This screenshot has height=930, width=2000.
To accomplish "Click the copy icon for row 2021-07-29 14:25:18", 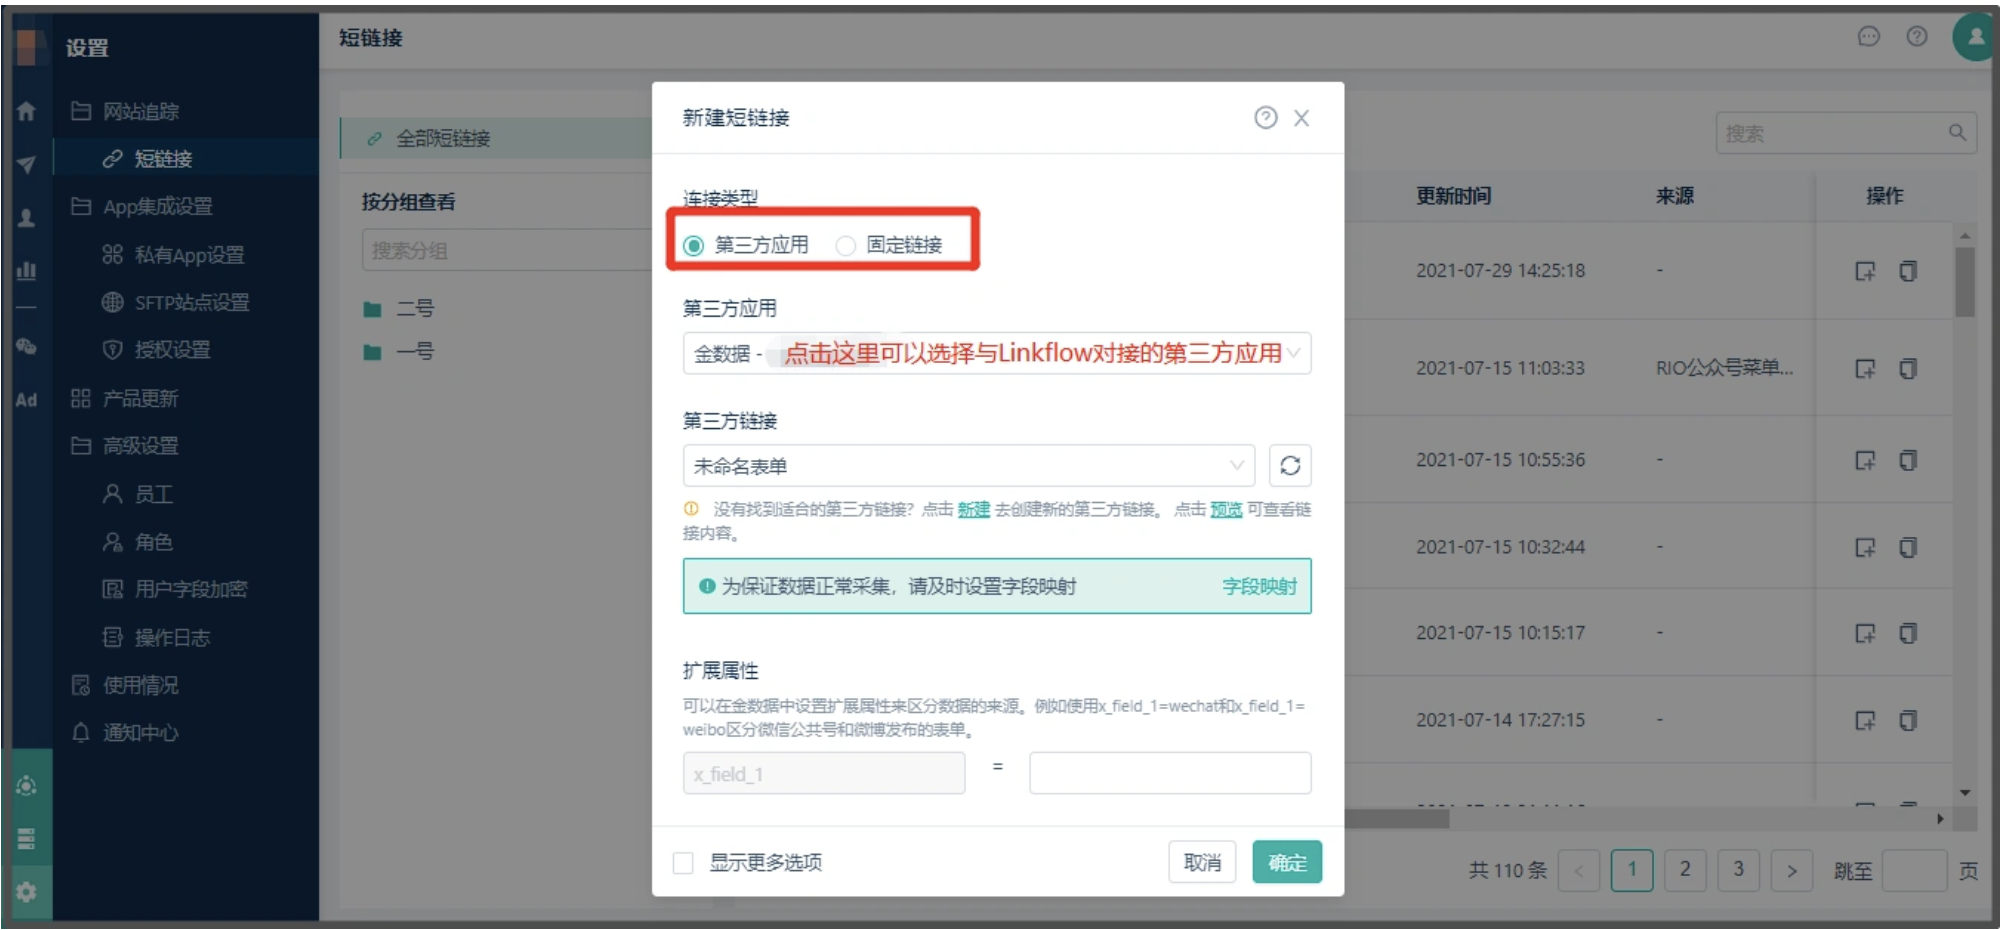I will pyautogui.click(x=1908, y=271).
